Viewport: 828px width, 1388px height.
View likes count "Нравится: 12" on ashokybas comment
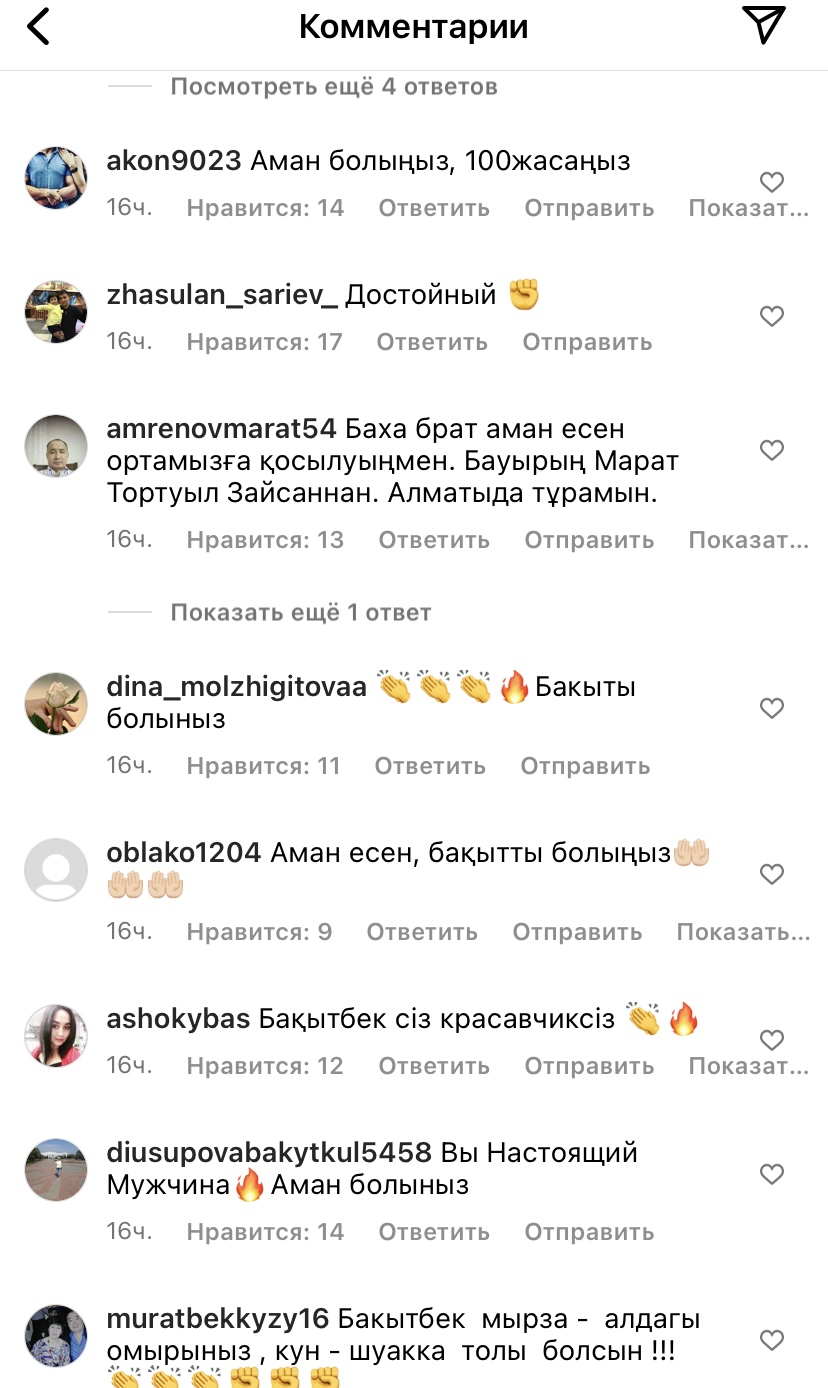(265, 1066)
